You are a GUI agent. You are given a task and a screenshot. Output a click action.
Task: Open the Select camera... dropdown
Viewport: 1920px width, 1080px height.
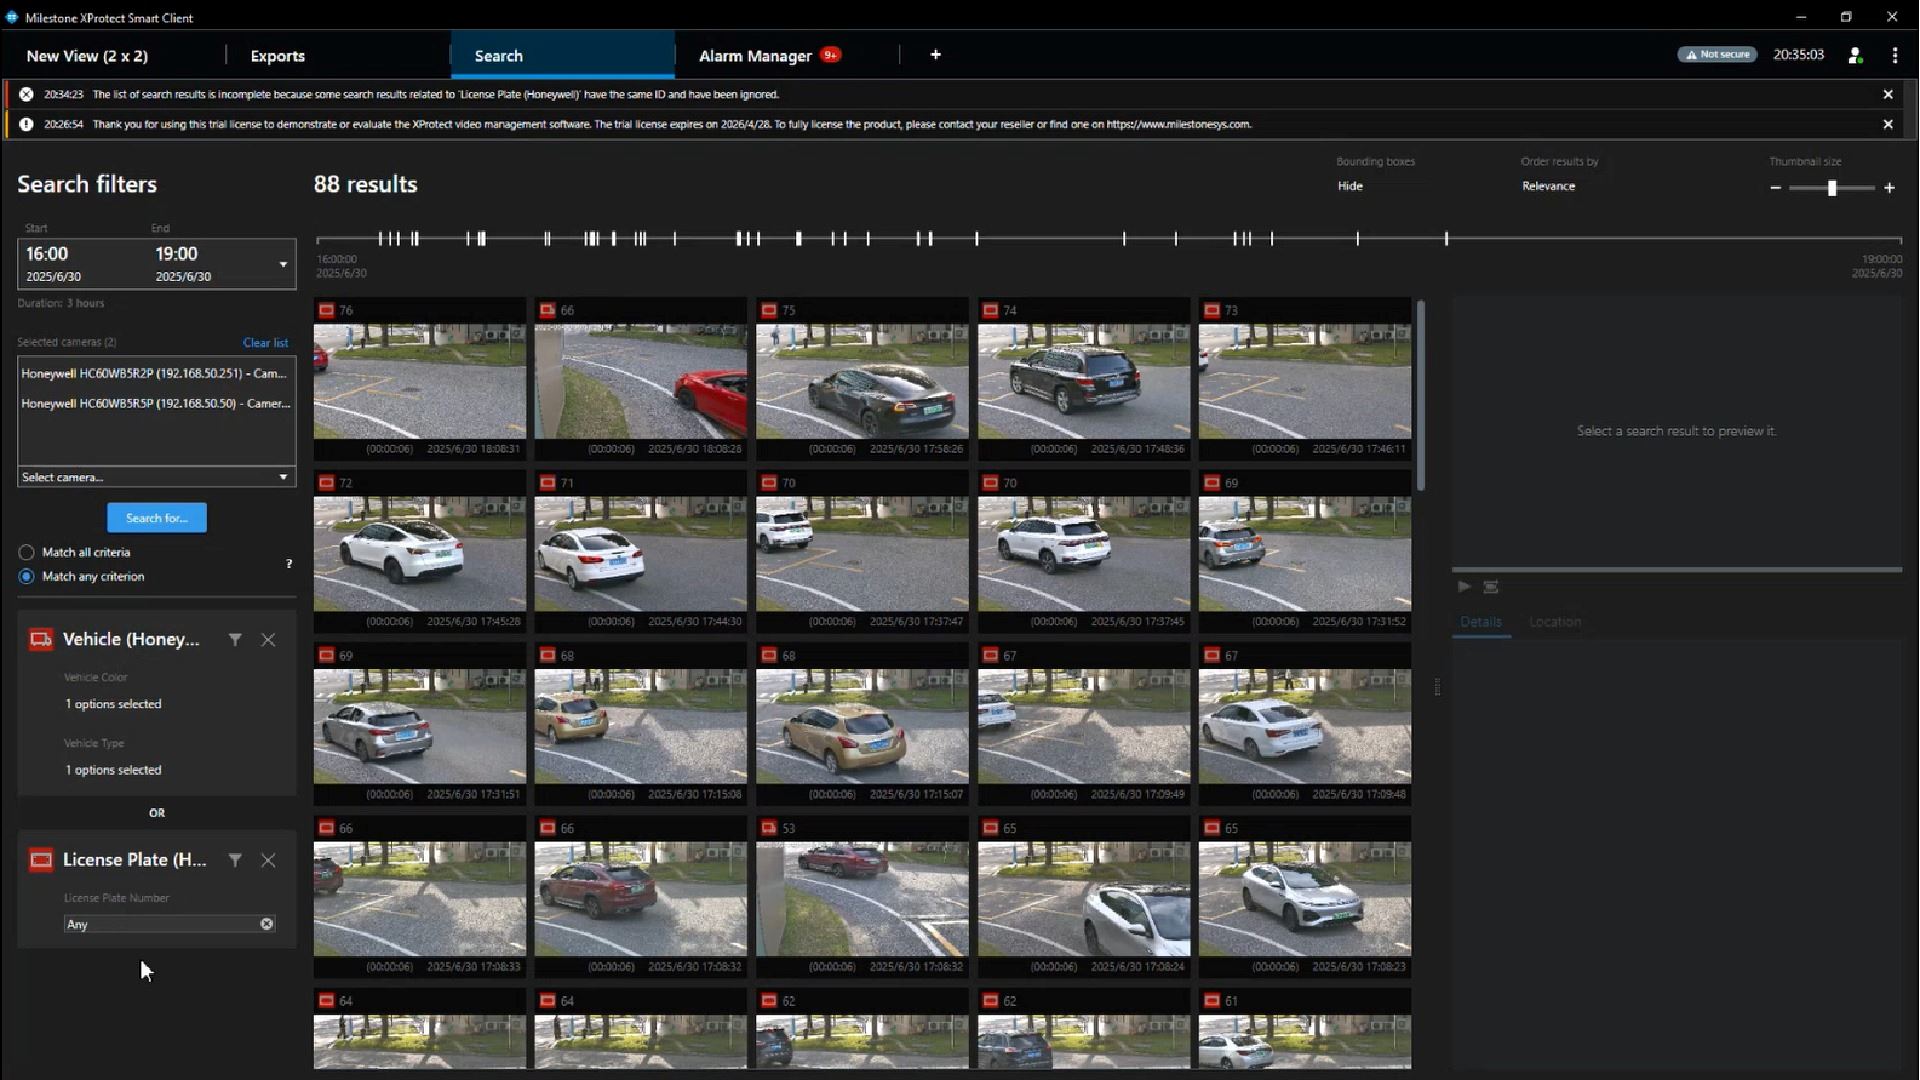point(156,477)
